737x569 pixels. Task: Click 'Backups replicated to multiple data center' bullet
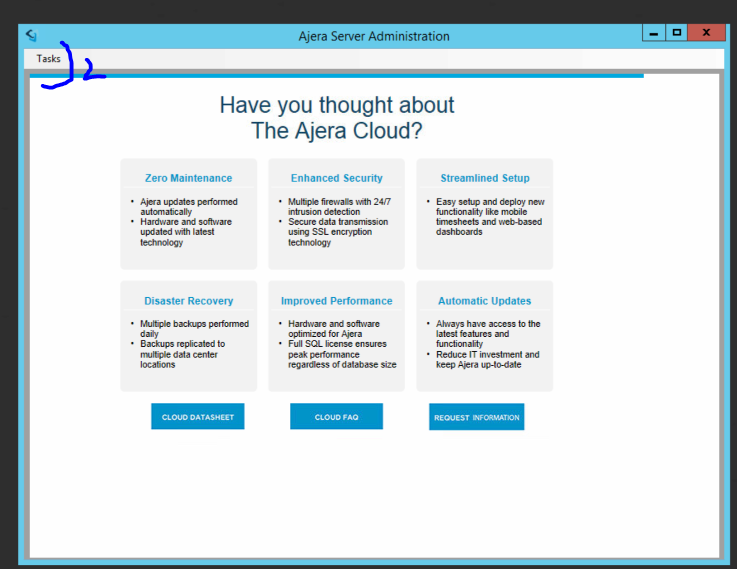182,354
